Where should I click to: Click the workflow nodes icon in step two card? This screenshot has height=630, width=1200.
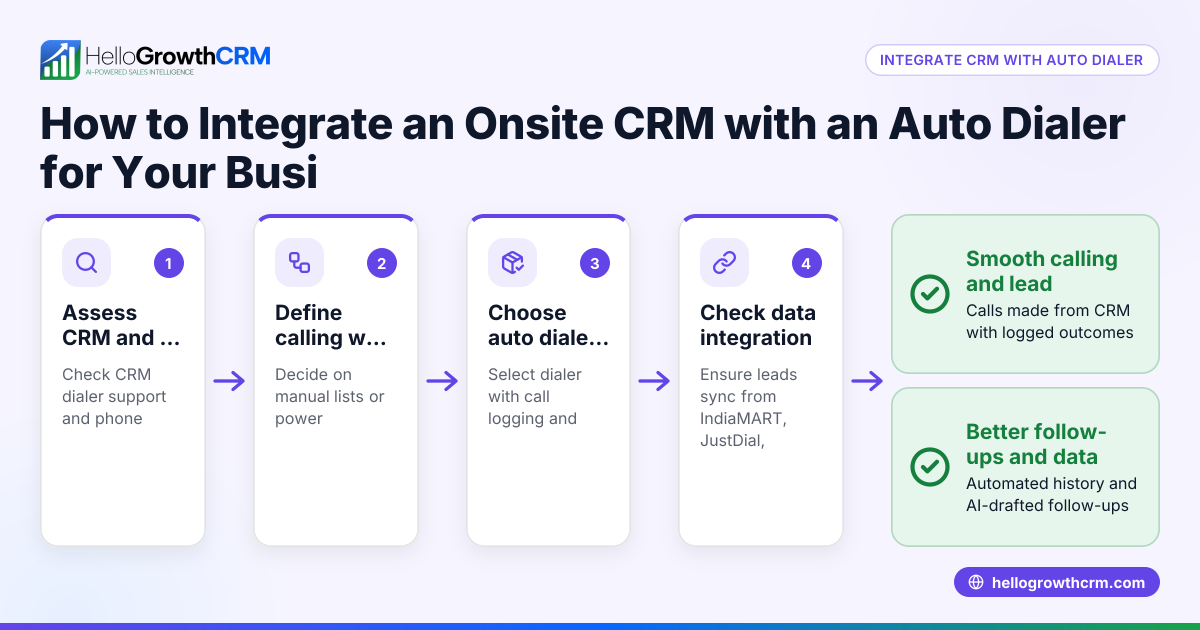tap(300, 263)
